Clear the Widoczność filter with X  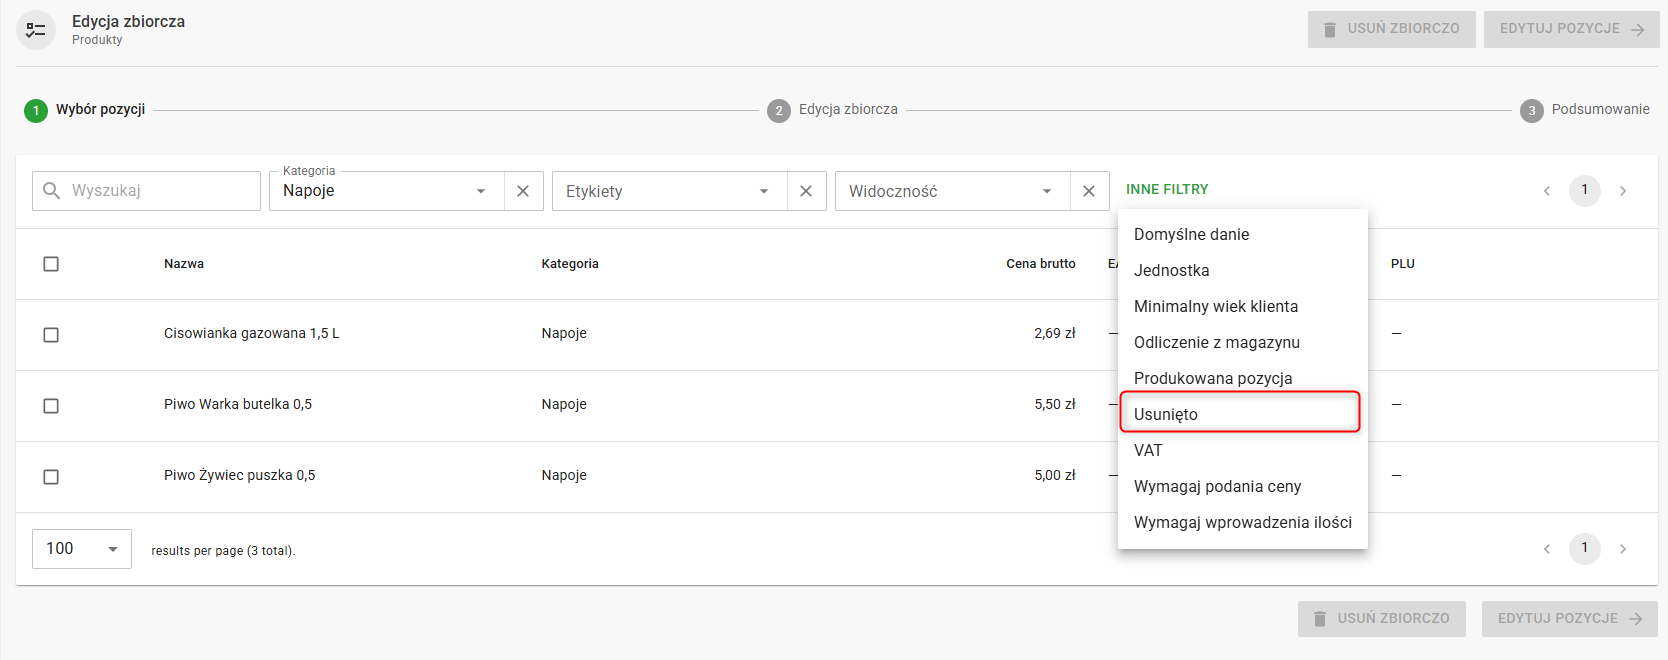click(1089, 191)
